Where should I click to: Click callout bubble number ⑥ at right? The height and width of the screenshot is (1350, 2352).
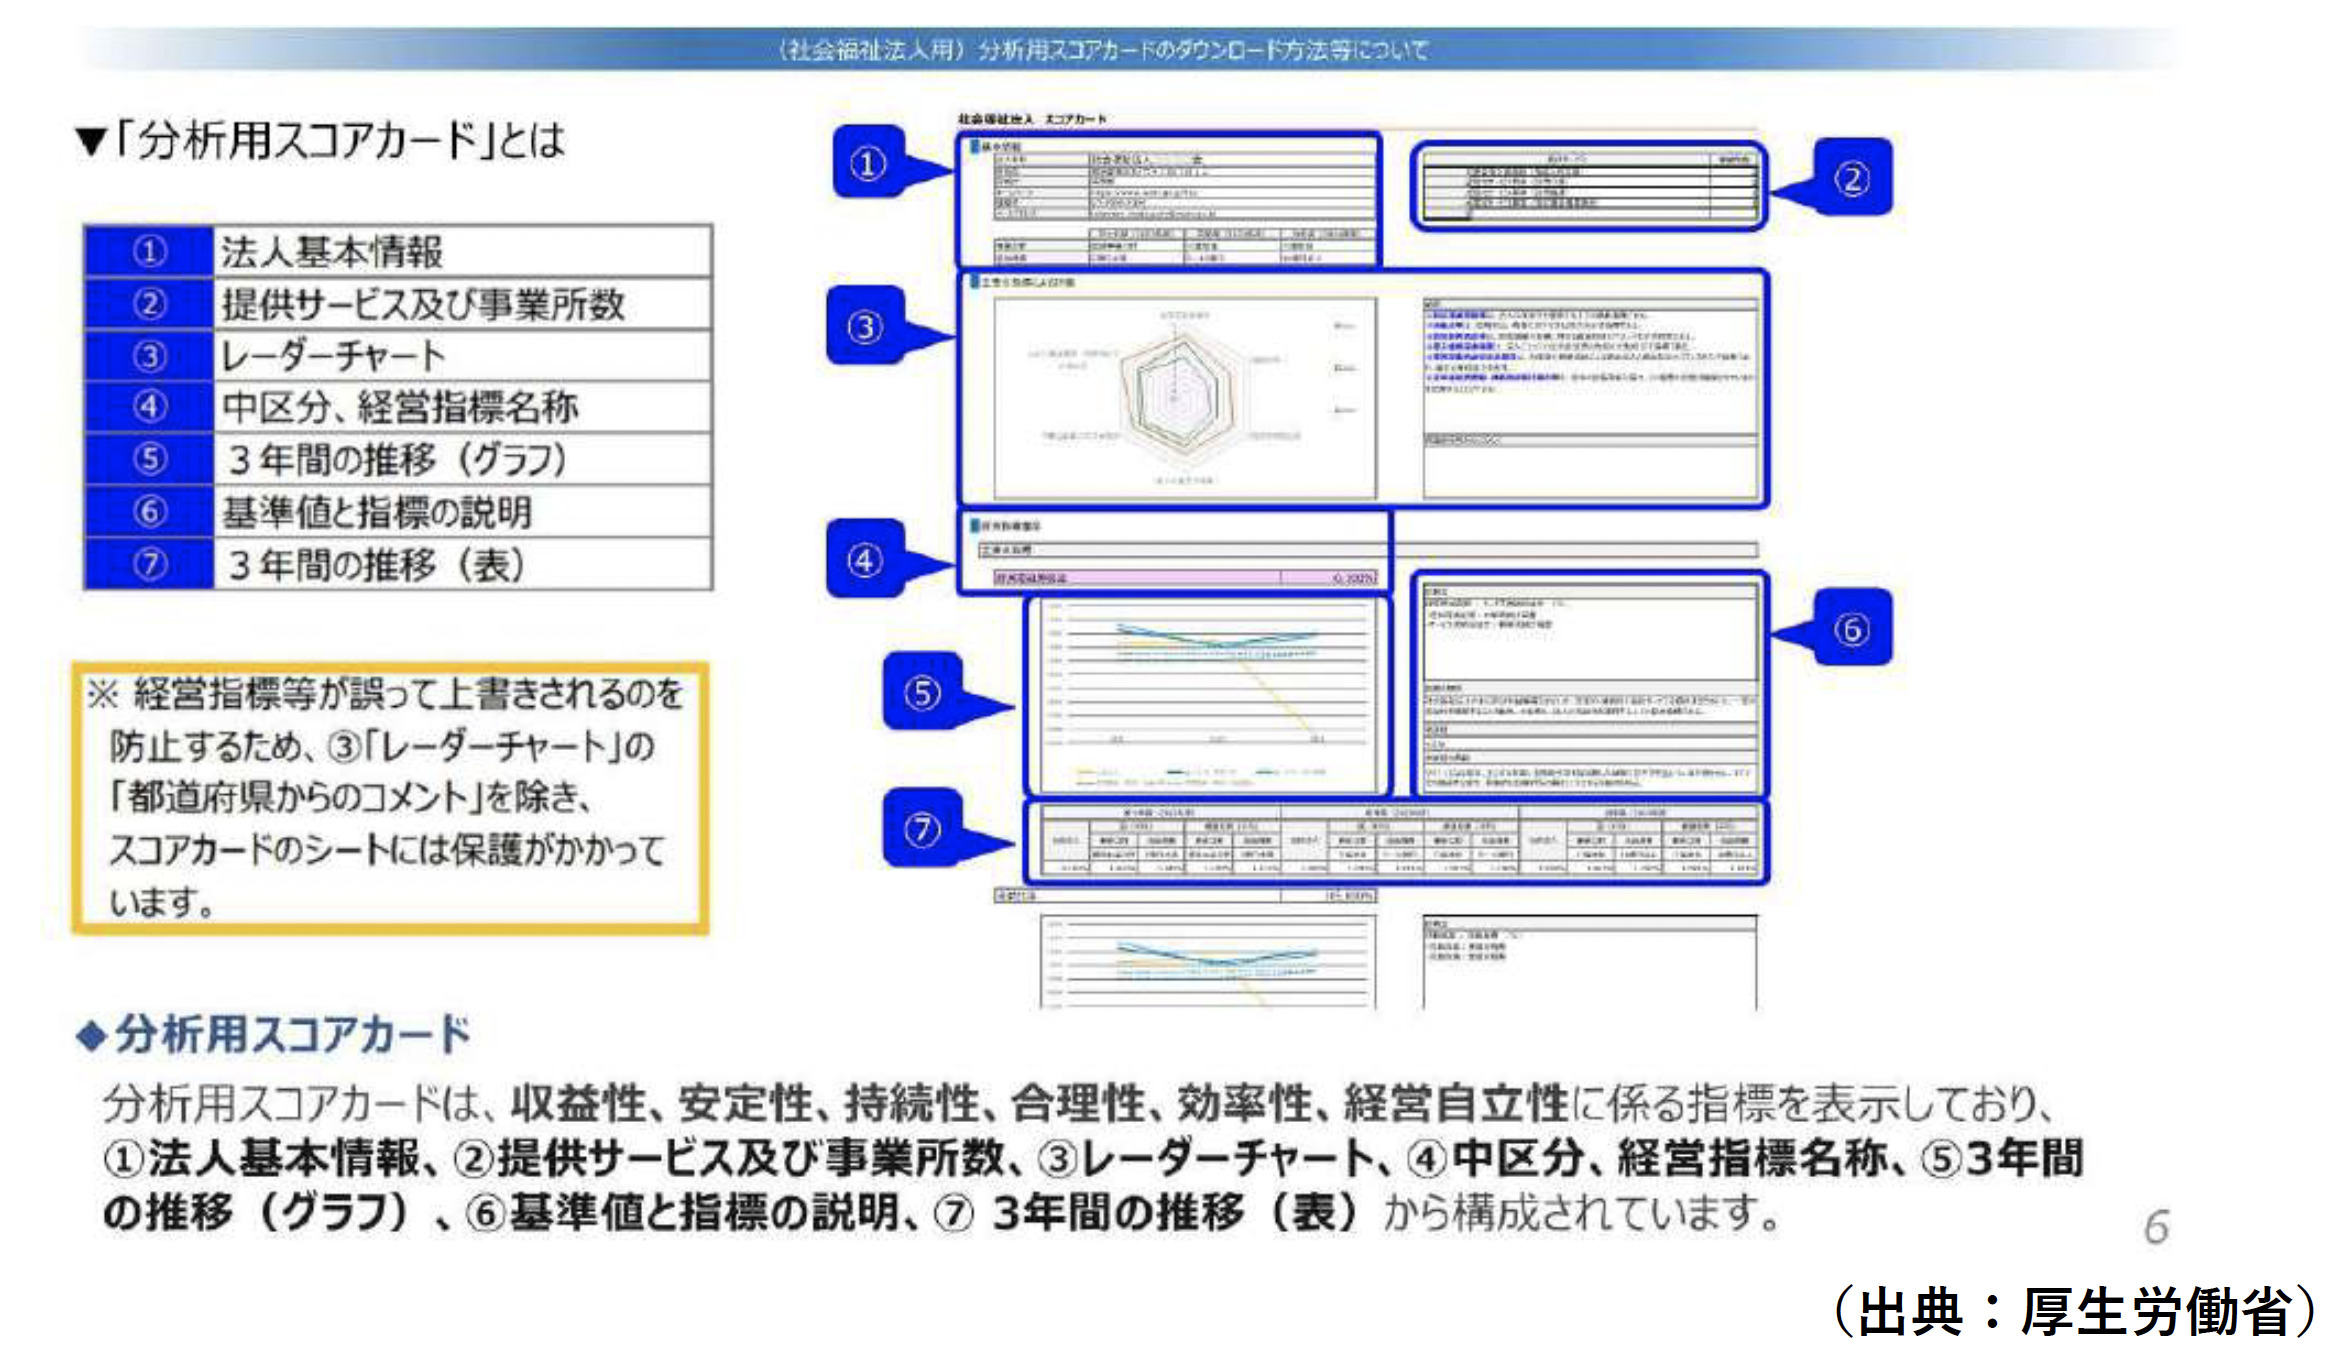(x=1852, y=628)
